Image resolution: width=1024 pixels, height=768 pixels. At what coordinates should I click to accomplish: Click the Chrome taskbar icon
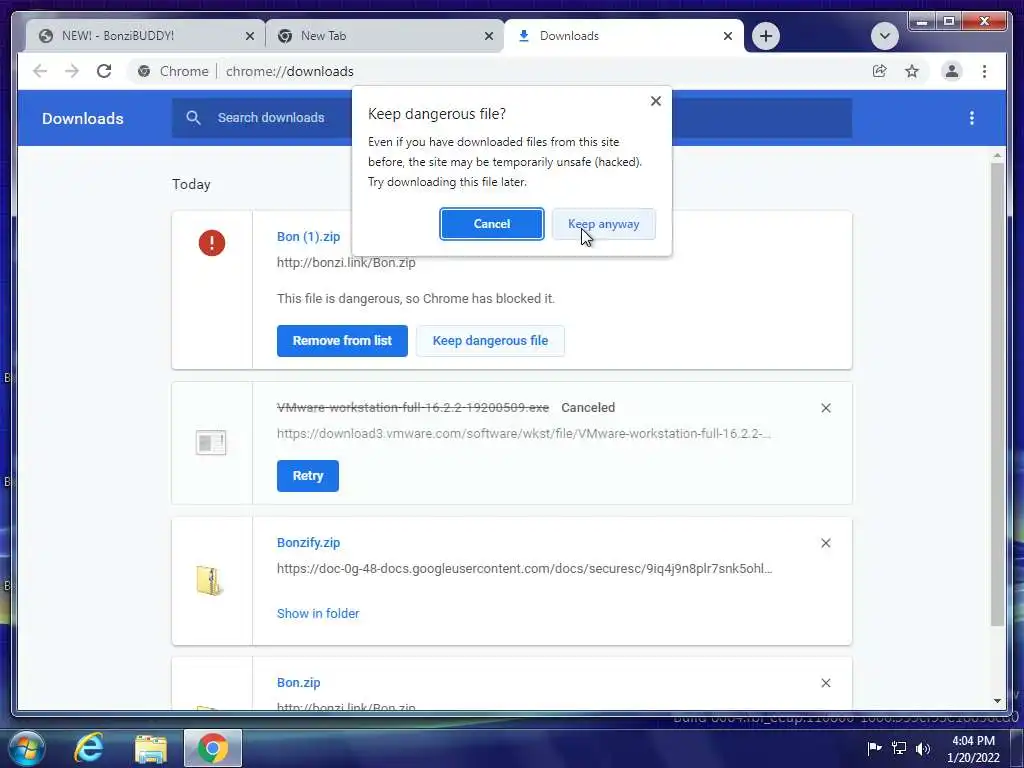[x=212, y=748]
